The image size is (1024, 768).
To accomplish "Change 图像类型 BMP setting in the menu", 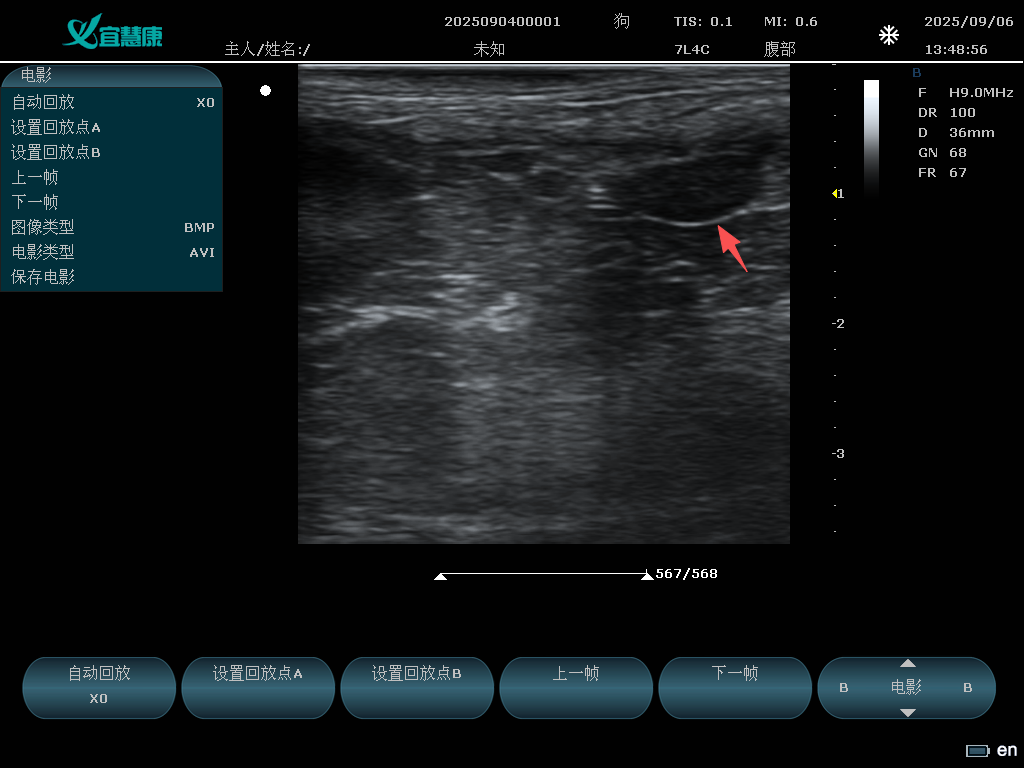I will 112,227.
